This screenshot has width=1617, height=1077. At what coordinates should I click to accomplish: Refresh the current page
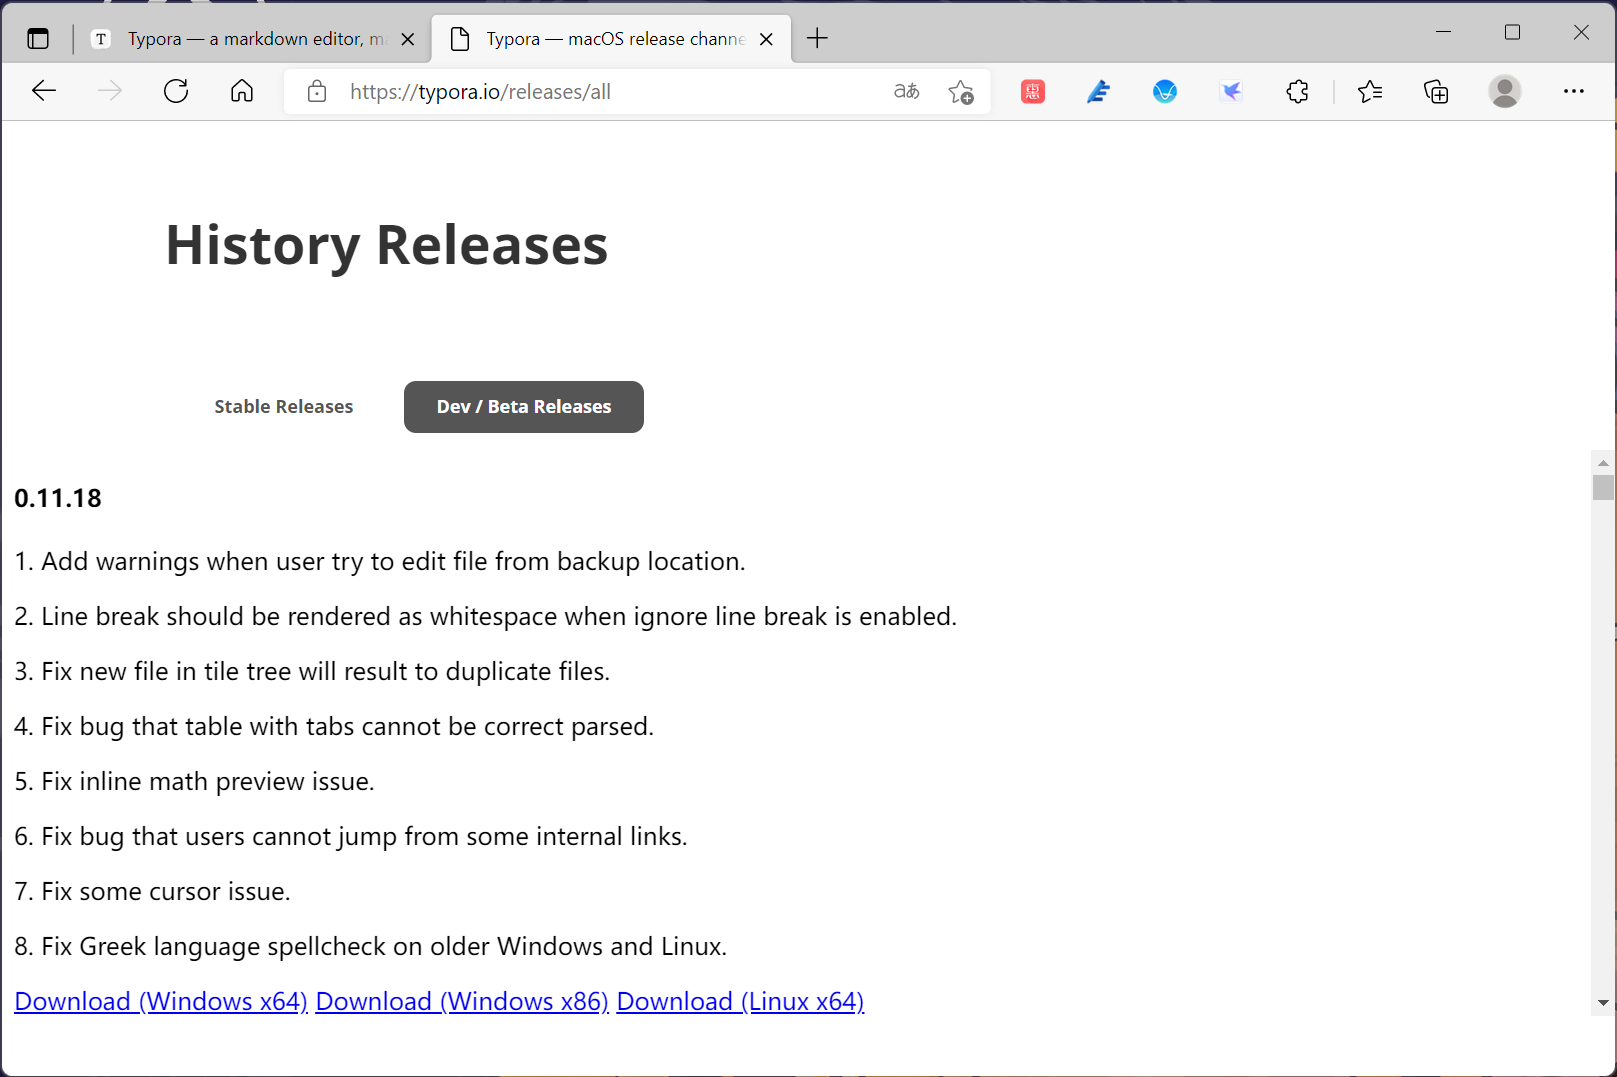(x=176, y=91)
